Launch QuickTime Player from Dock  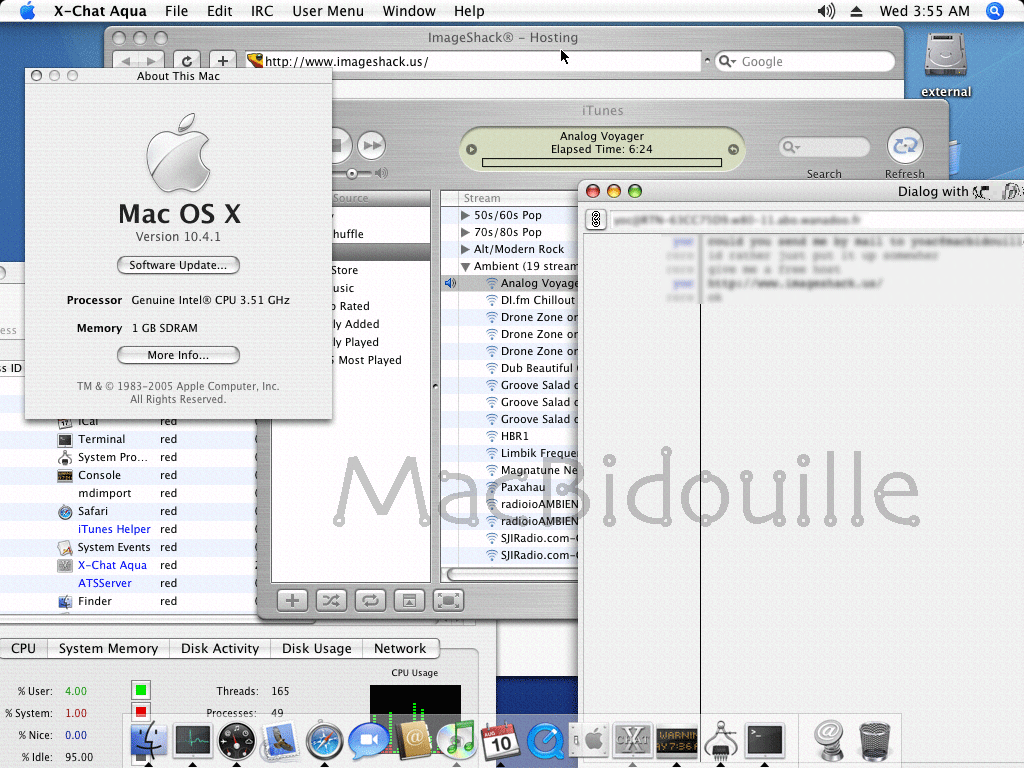pos(545,741)
